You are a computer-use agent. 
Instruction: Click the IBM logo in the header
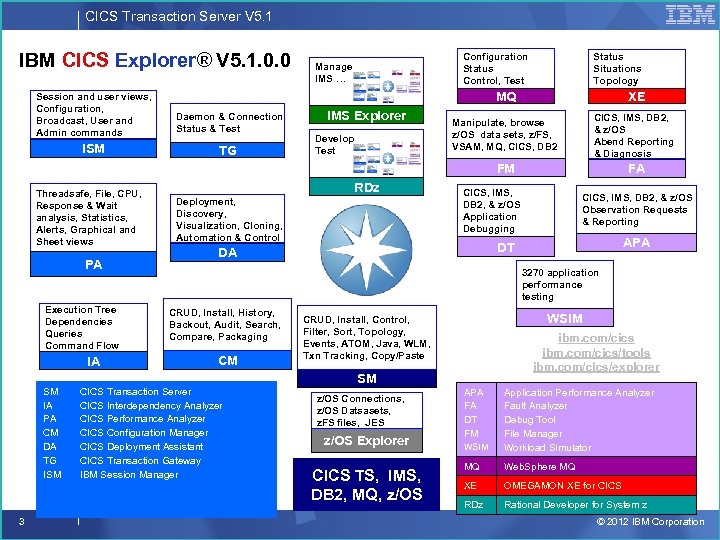point(690,15)
